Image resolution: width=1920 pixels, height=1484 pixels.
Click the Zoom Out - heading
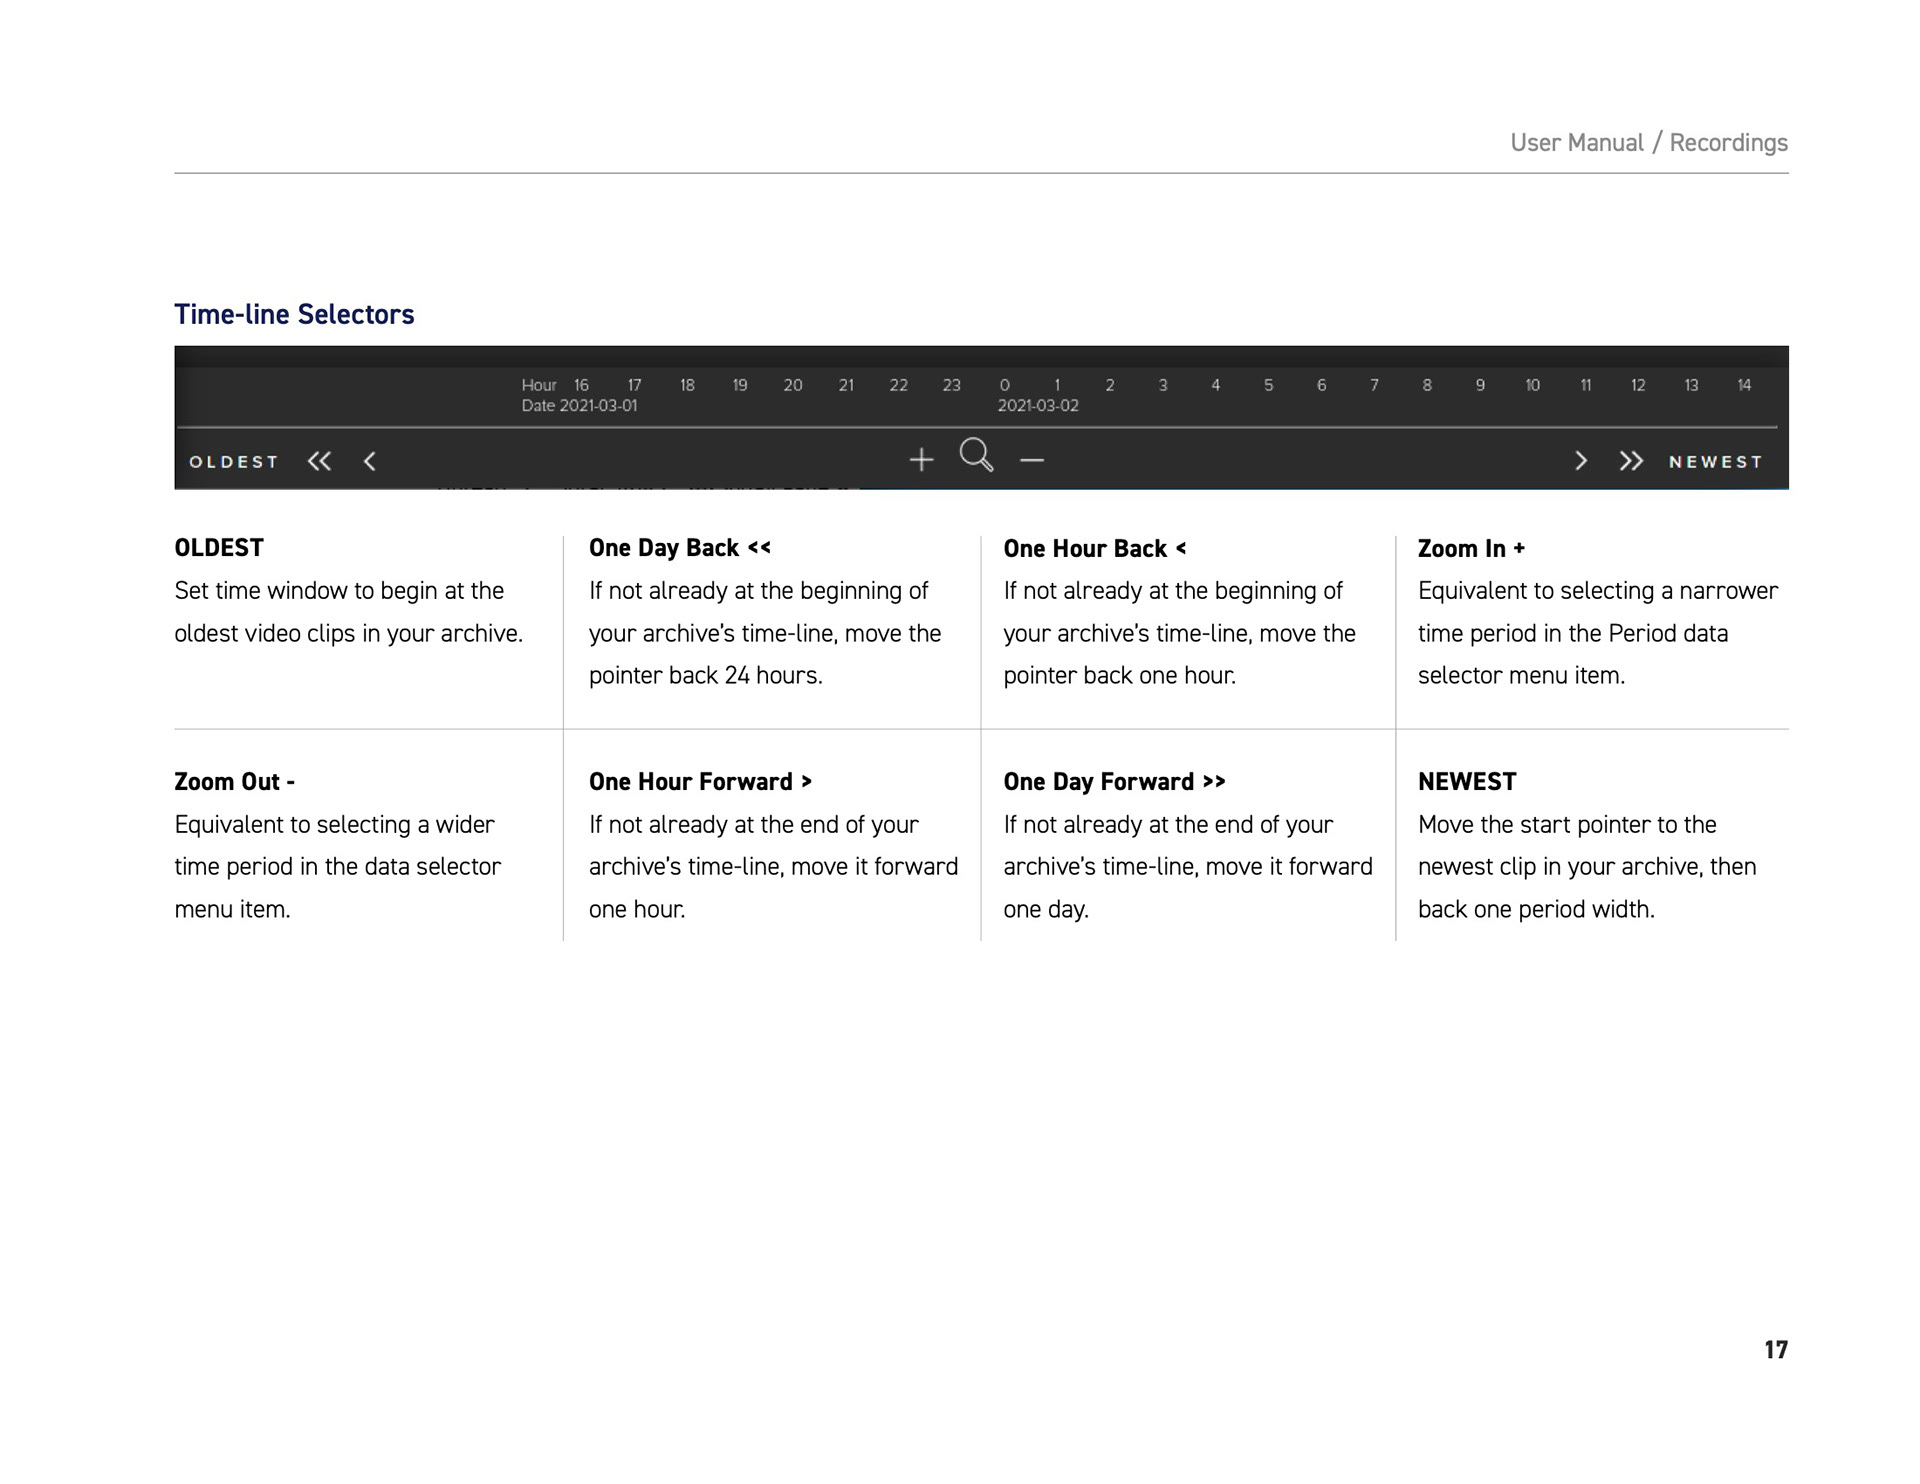[234, 782]
